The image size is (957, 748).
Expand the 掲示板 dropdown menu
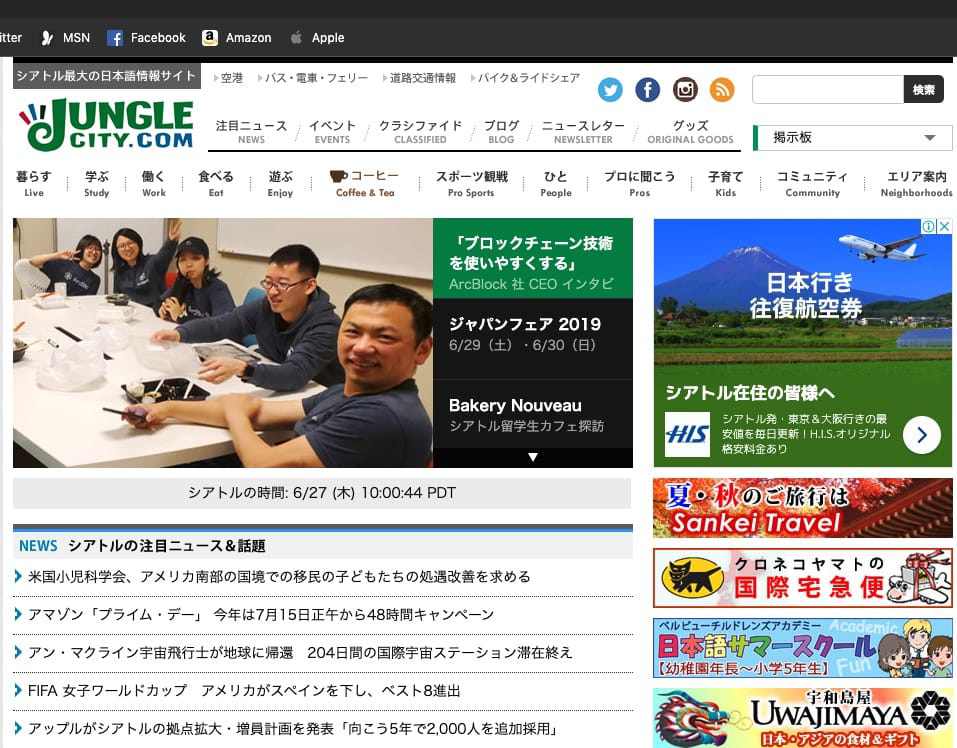[929, 138]
